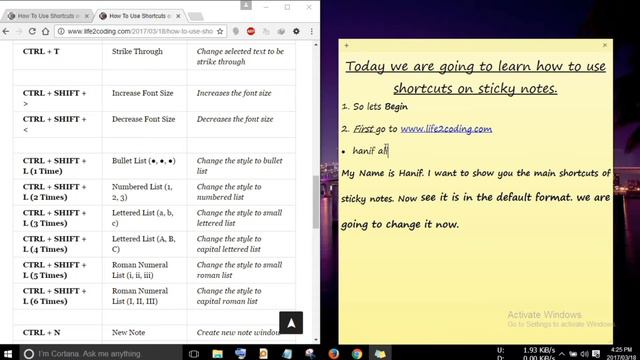Open www.life2coding.com link in sticky note
Viewport: 640px width, 360px height.
pyautogui.click(x=446, y=129)
